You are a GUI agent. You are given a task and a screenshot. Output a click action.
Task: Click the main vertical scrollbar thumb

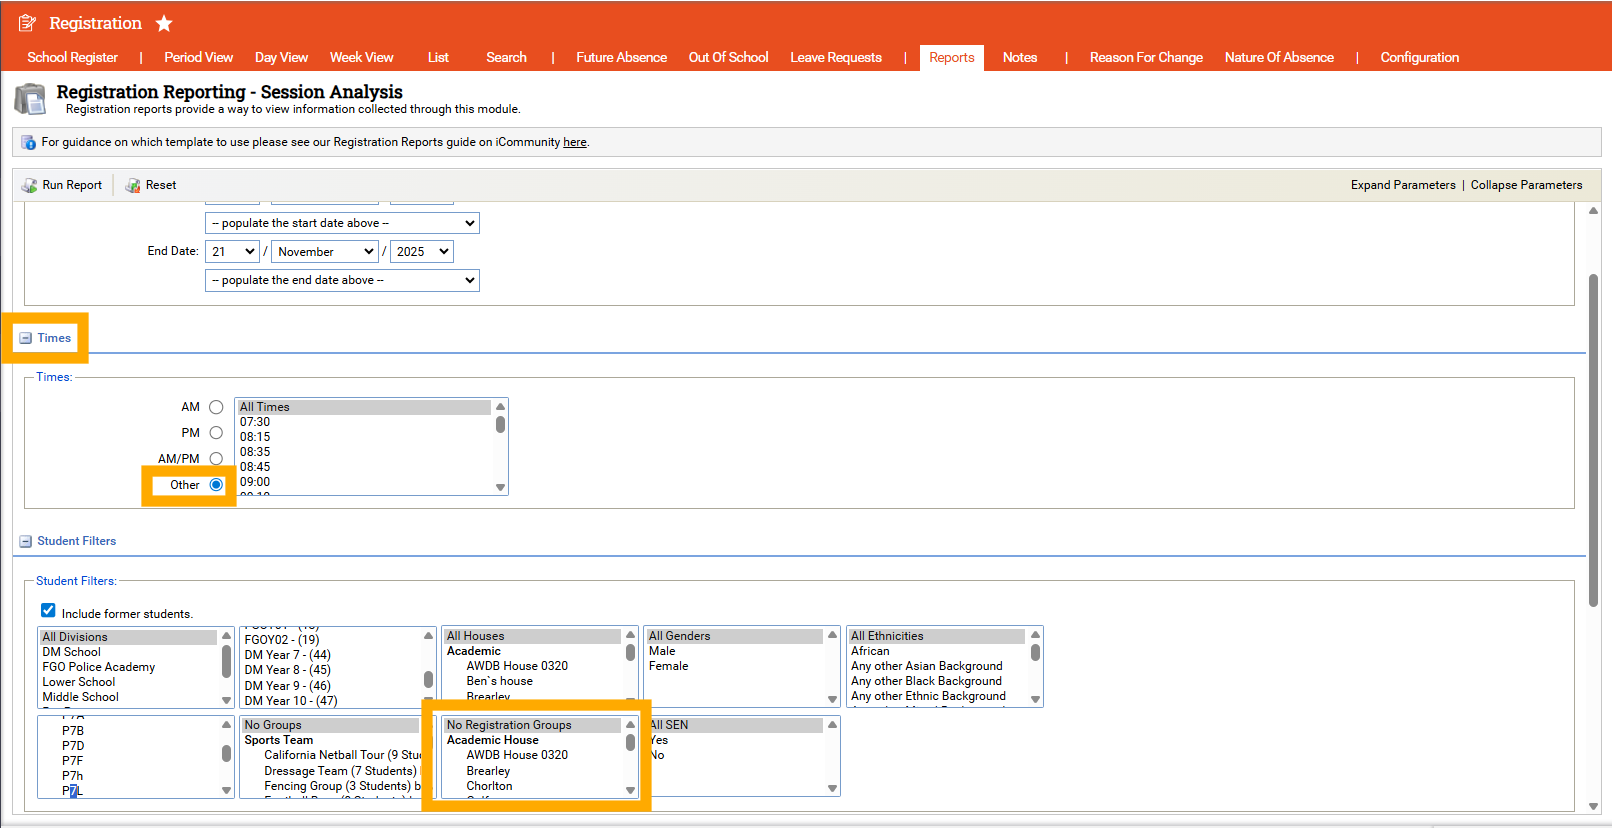tap(1593, 440)
